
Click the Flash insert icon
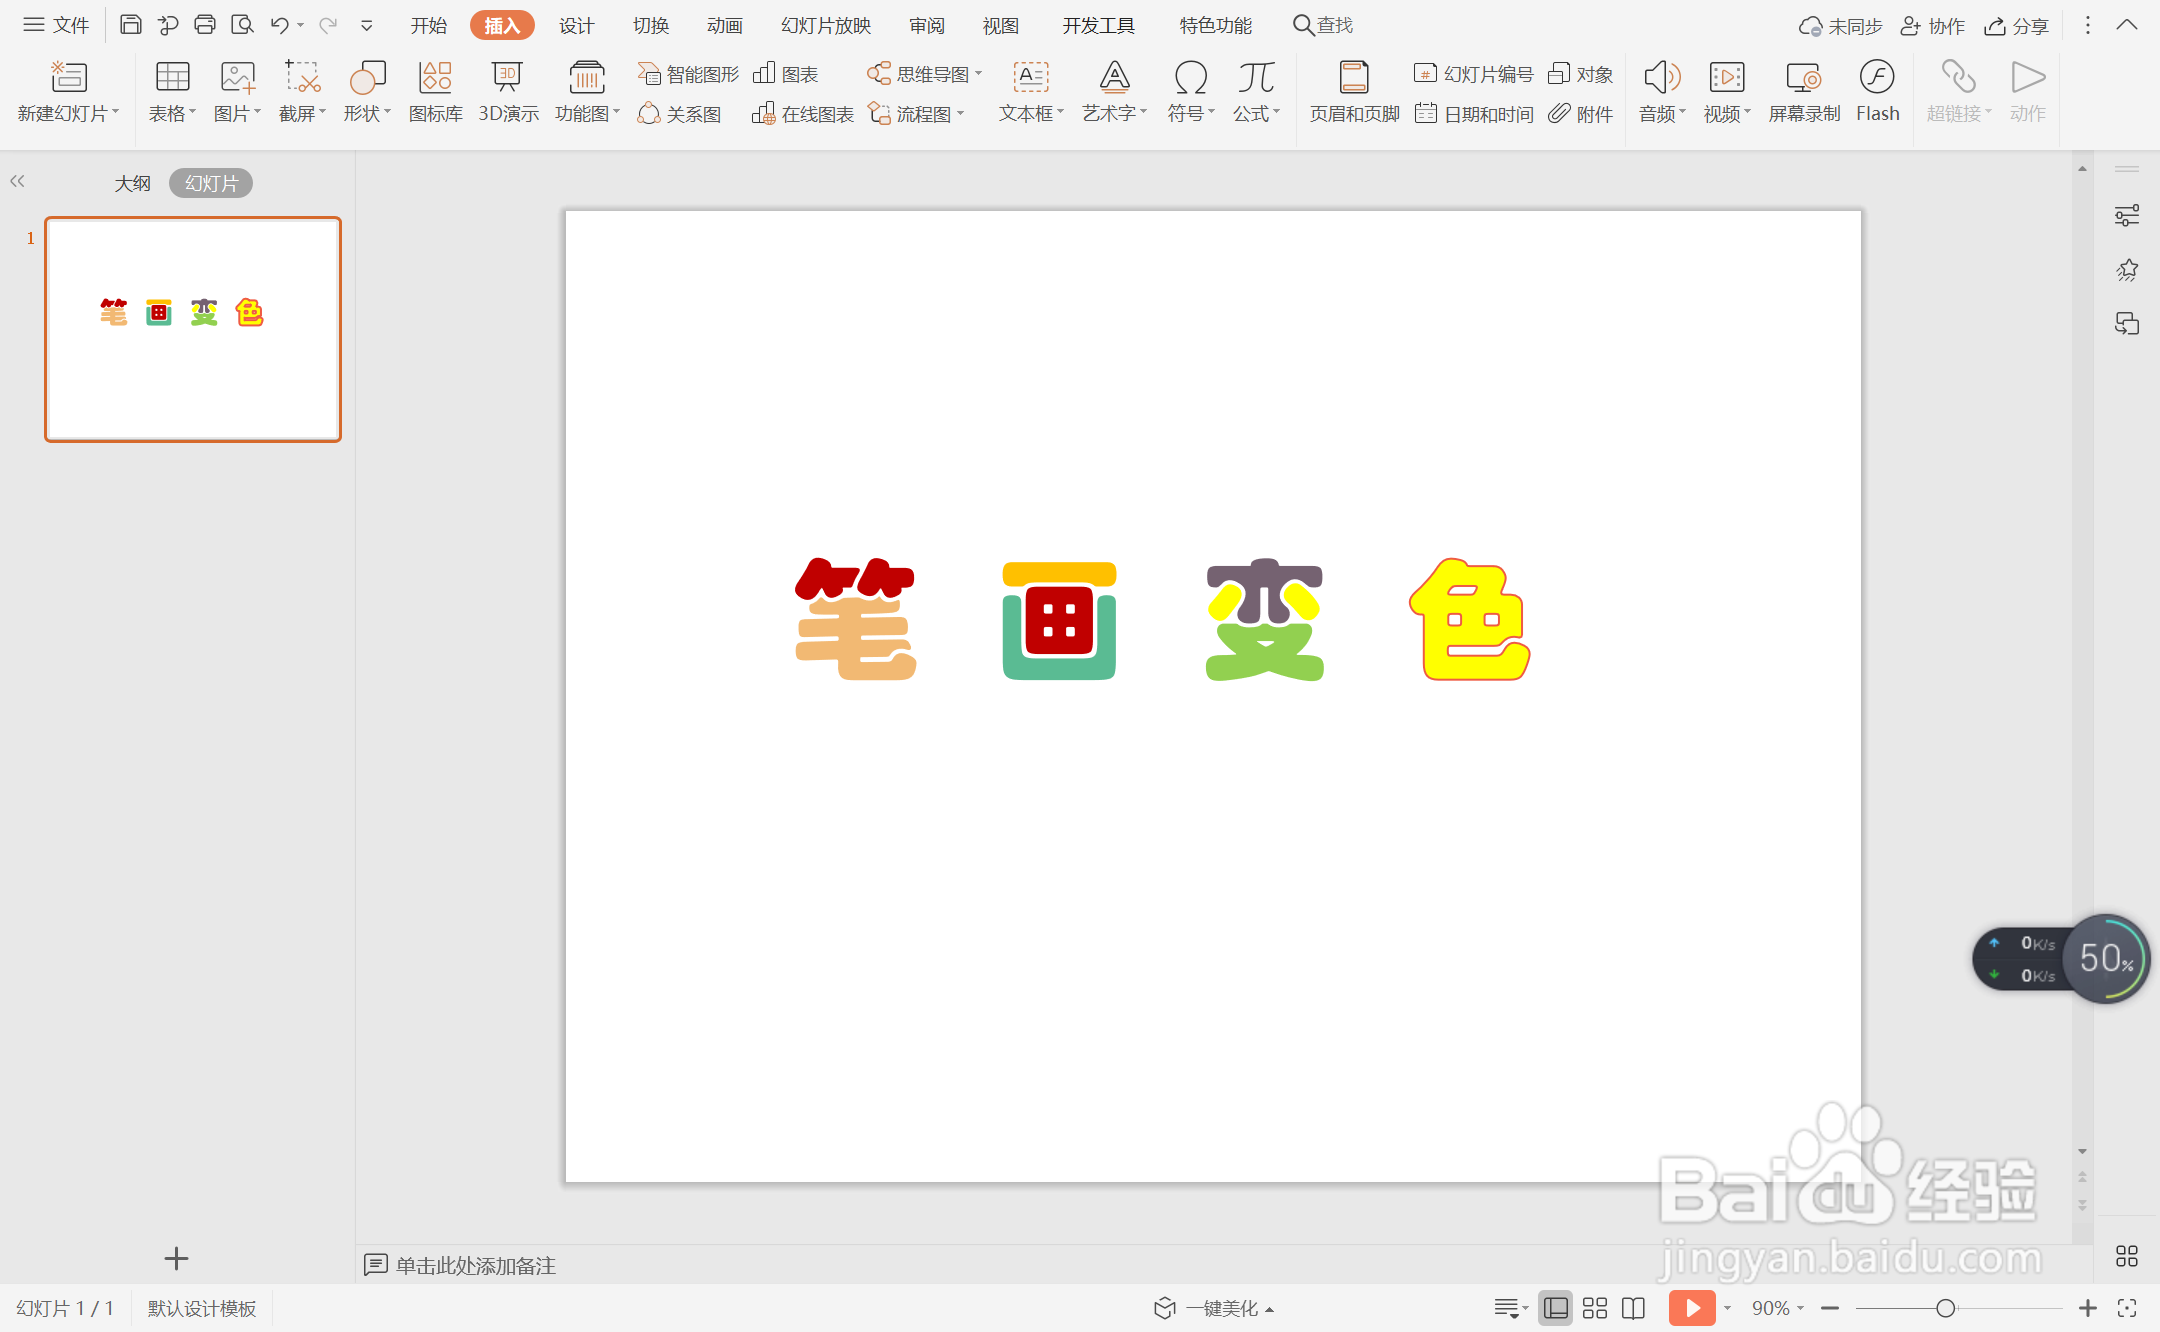coord(1877,90)
